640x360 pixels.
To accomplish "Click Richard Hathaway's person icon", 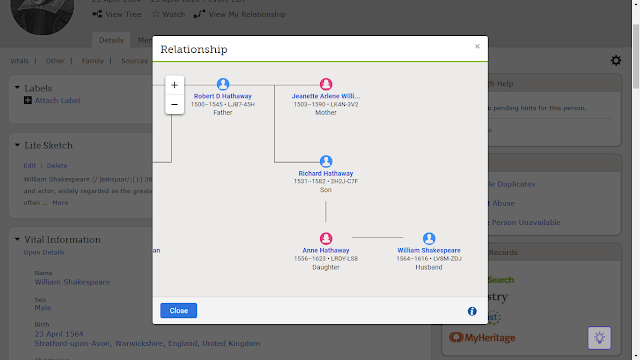I will [326, 161].
